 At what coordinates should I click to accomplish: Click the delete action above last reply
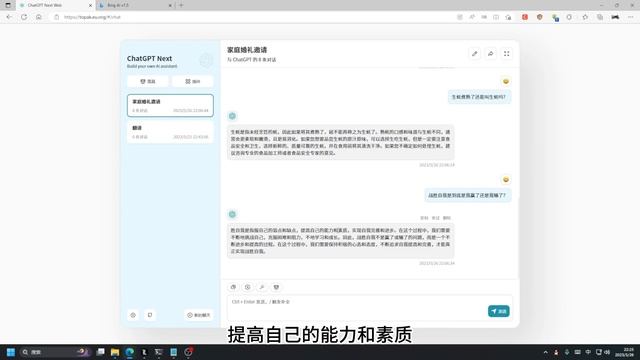[447, 218]
